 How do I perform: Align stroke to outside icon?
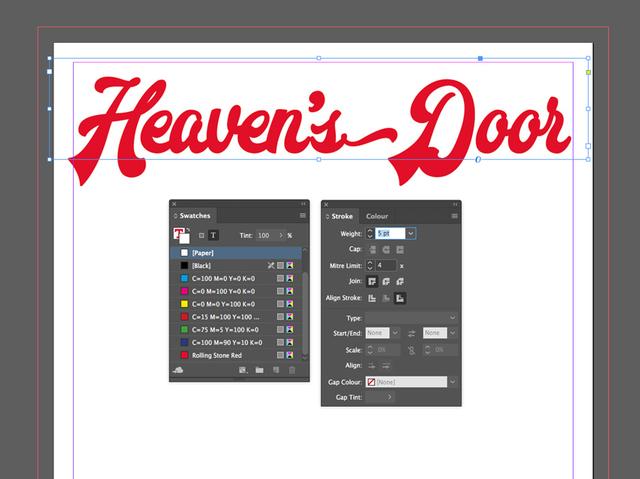pos(400,298)
